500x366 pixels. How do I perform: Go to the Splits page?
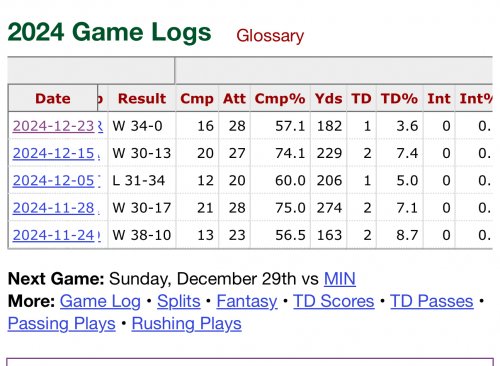tap(179, 301)
